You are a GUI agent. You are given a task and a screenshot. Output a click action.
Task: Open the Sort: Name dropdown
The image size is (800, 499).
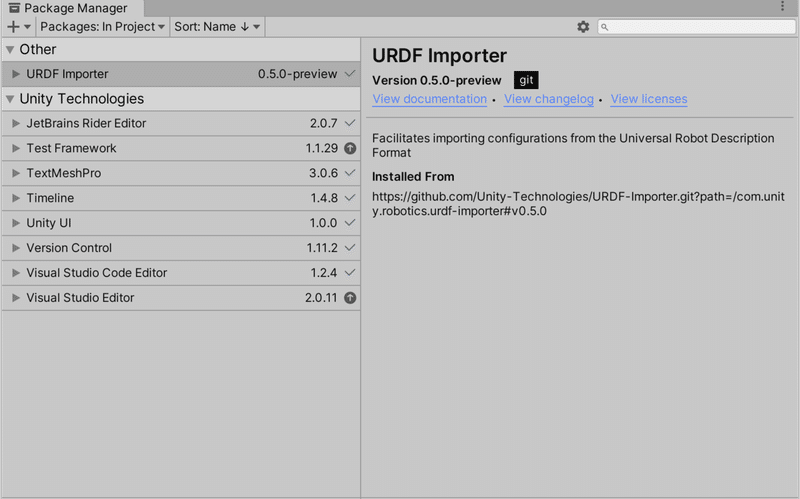click(217, 27)
